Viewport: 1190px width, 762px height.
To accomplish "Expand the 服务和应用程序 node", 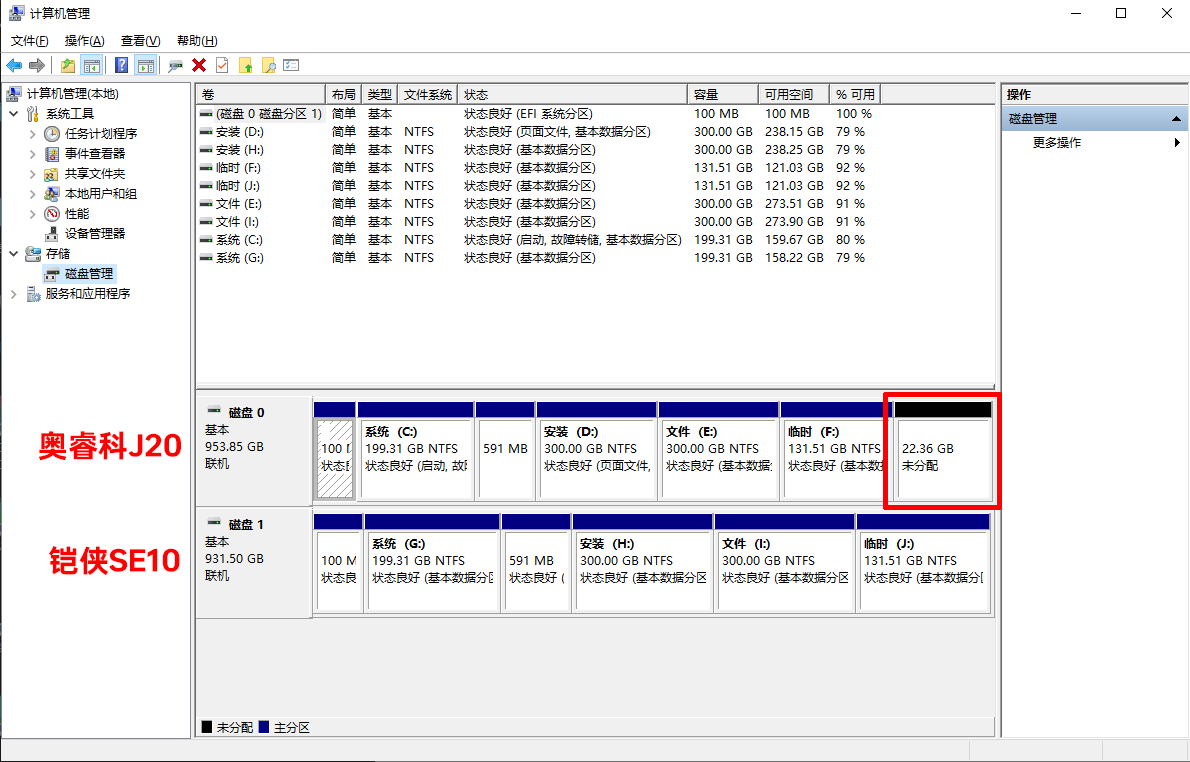I will (x=14, y=294).
